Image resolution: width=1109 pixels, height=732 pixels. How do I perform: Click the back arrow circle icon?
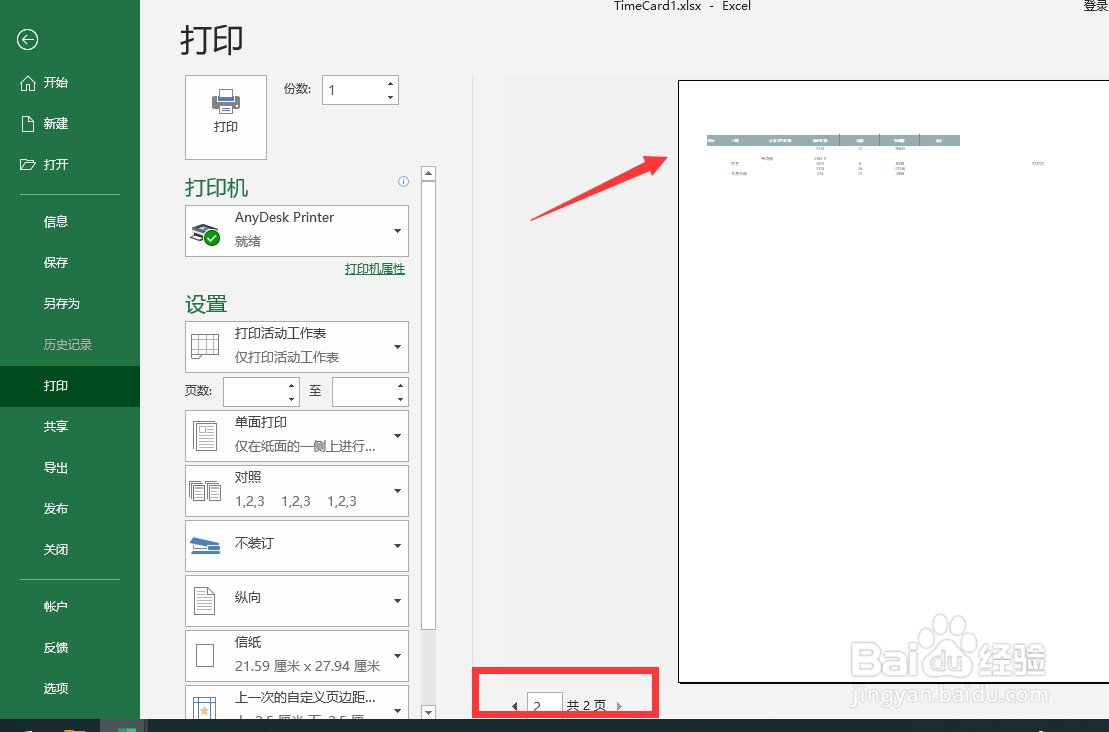28,40
